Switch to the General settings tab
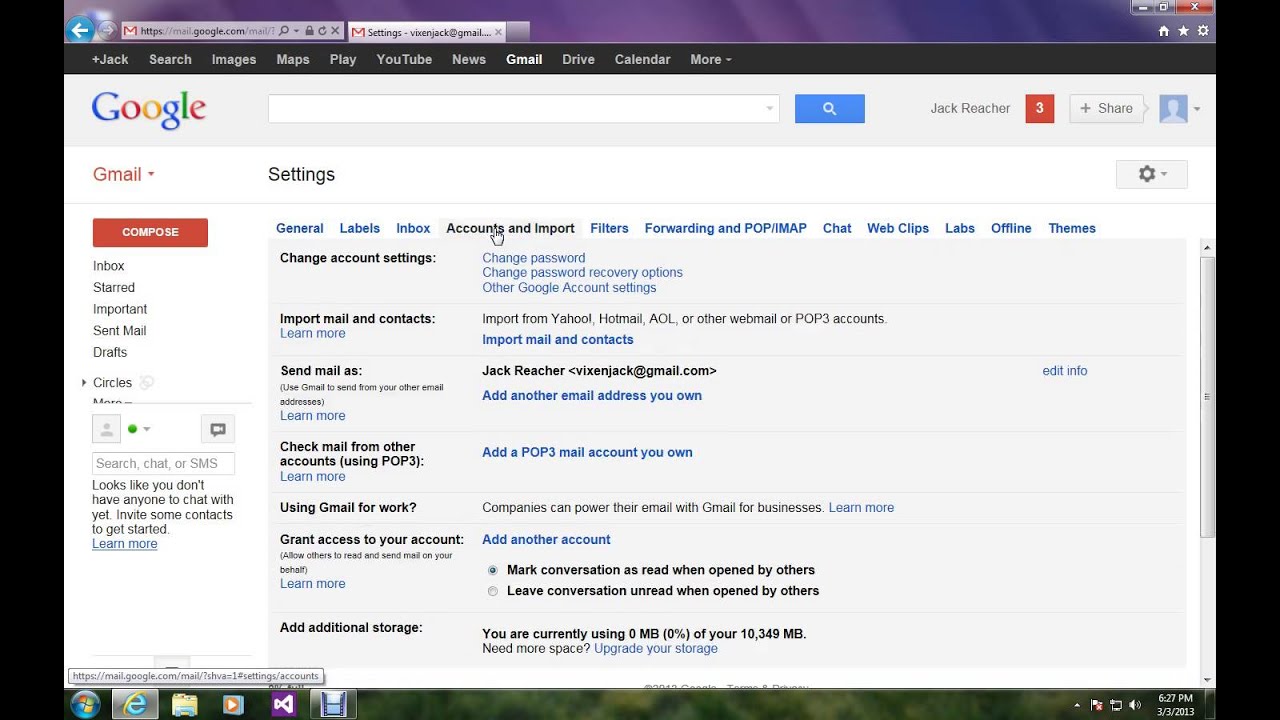This screenshot has height=720, width=1280. [299, 228]
